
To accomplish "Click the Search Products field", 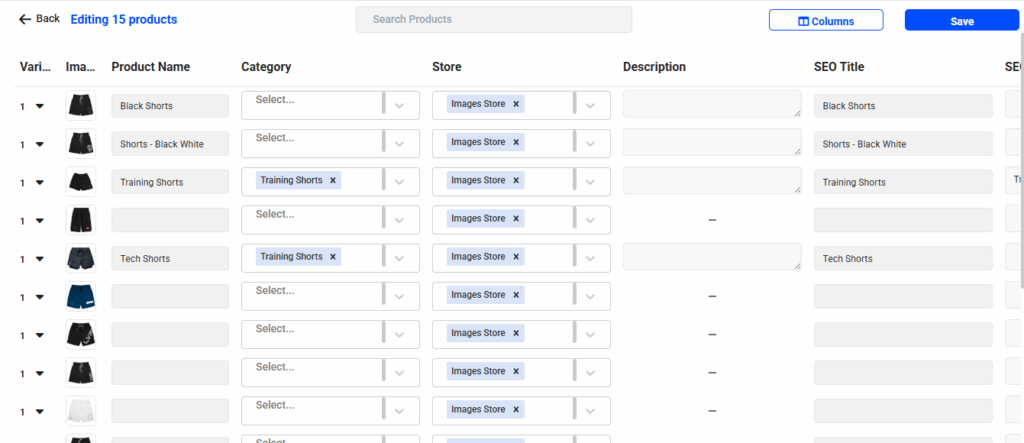I will coord(493,19).
